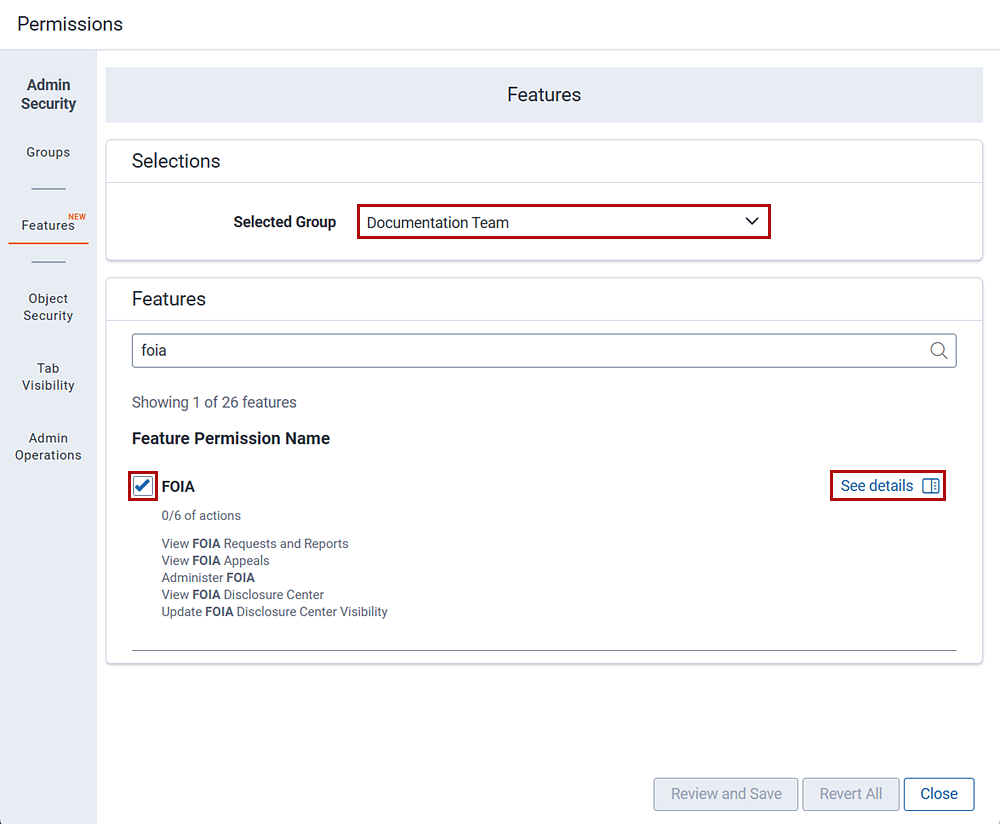Image resolution: width=1000 pixels, height=824 pixels.
Task: Click the Permissions dialog title
Action: [x=70, y=24]
